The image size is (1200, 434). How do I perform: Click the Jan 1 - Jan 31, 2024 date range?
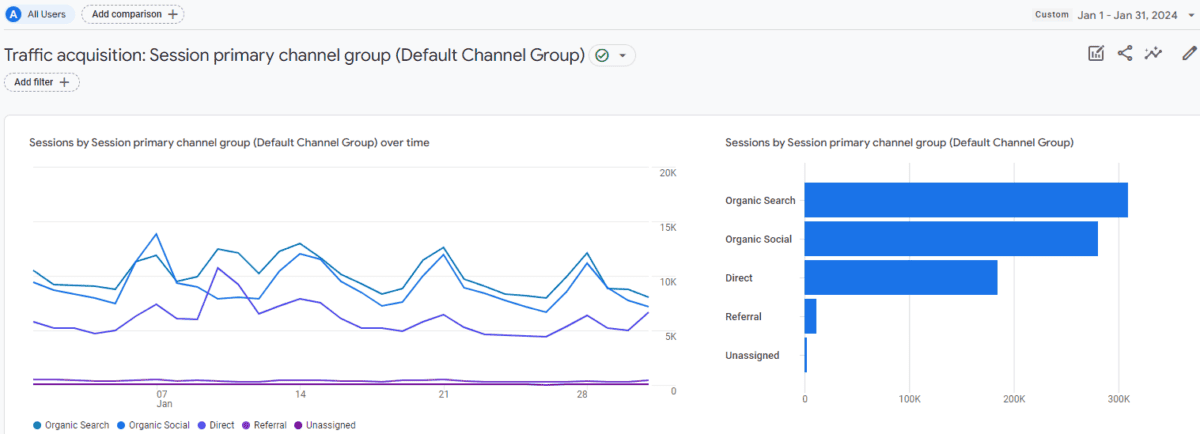click(1127, 15)
